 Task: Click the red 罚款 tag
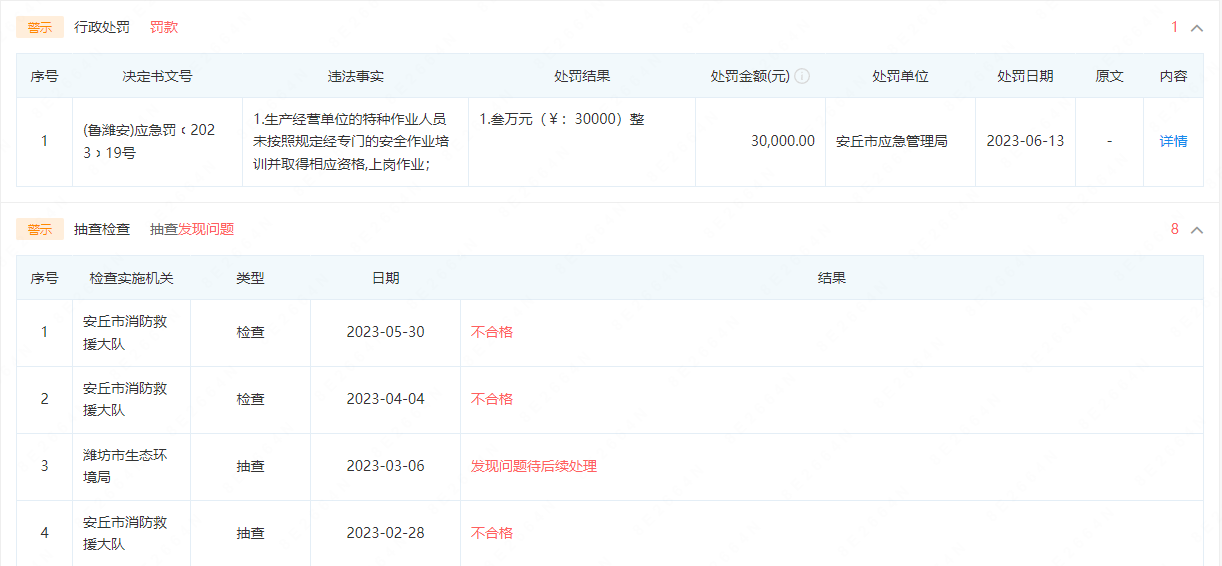(x=164, y=27)
